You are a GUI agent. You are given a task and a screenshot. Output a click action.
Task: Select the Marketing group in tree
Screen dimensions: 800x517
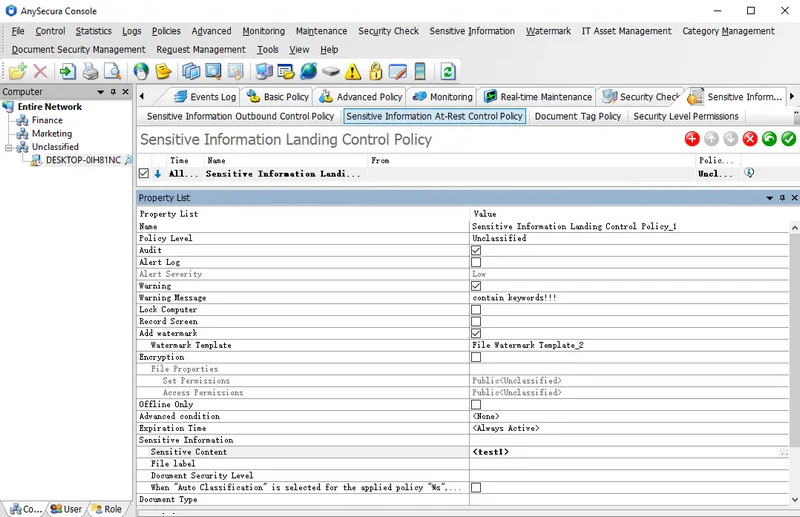[52, 133]
